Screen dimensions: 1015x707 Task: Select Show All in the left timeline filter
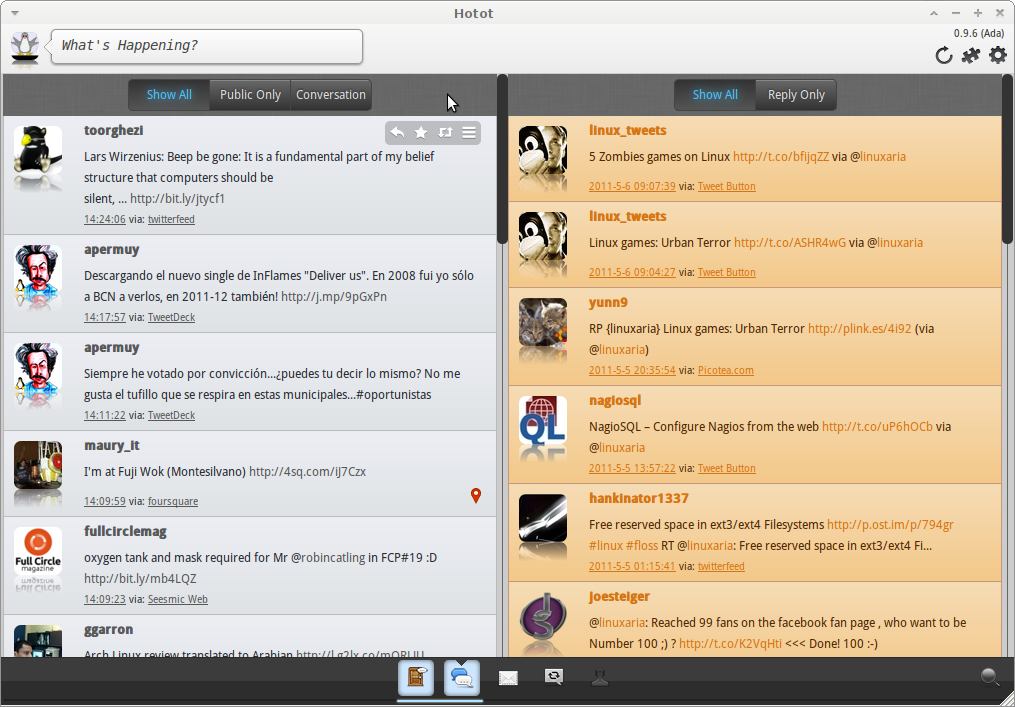click(169, 95)
